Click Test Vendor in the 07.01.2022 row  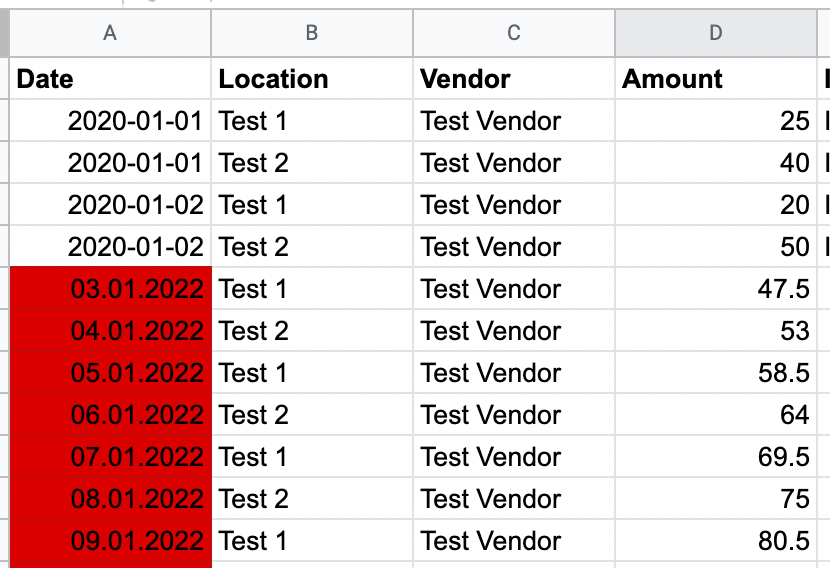coord(513,456)
